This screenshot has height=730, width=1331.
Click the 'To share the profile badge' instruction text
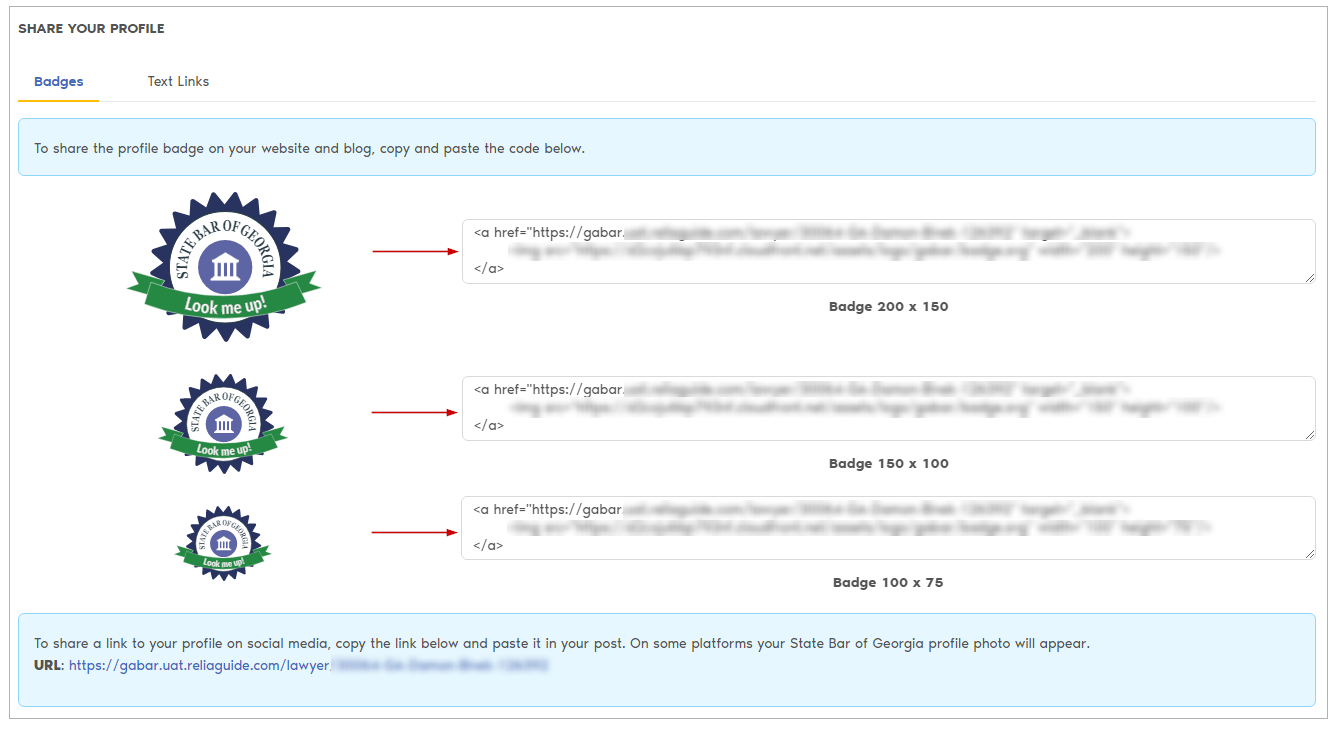pos(309,148)
